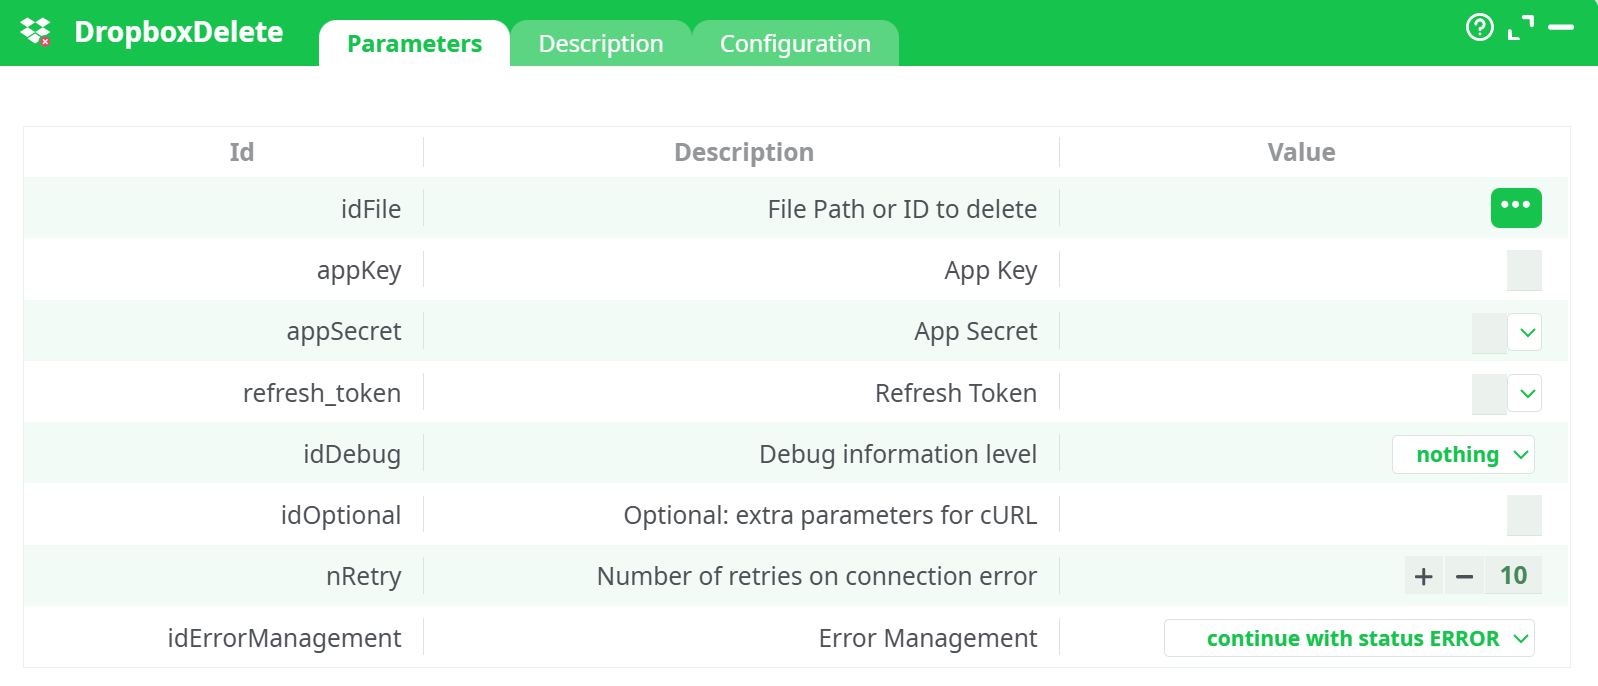The image size is (1598, 686).
Task: Click 'Debug information level' description
Action: point(898,455)
